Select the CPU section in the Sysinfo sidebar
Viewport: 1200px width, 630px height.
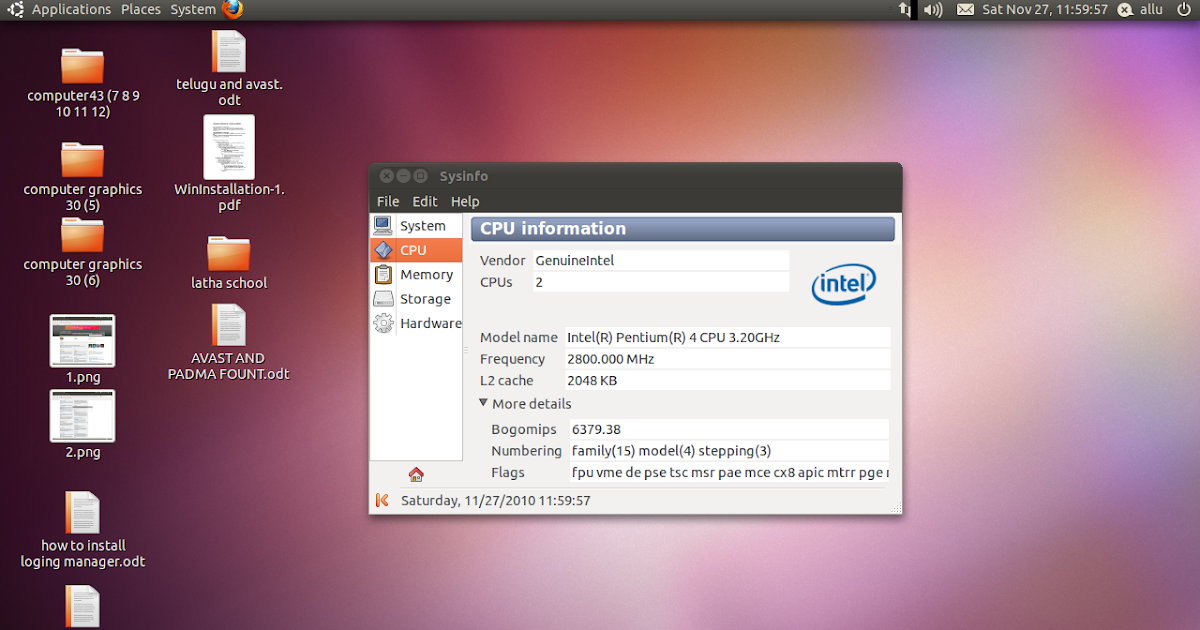[415, 249]
